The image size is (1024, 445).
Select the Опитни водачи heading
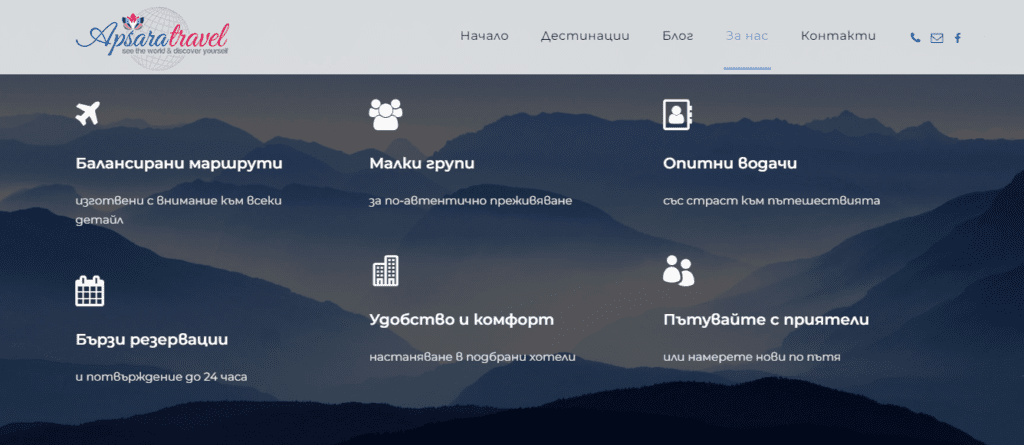pos(730,163)
